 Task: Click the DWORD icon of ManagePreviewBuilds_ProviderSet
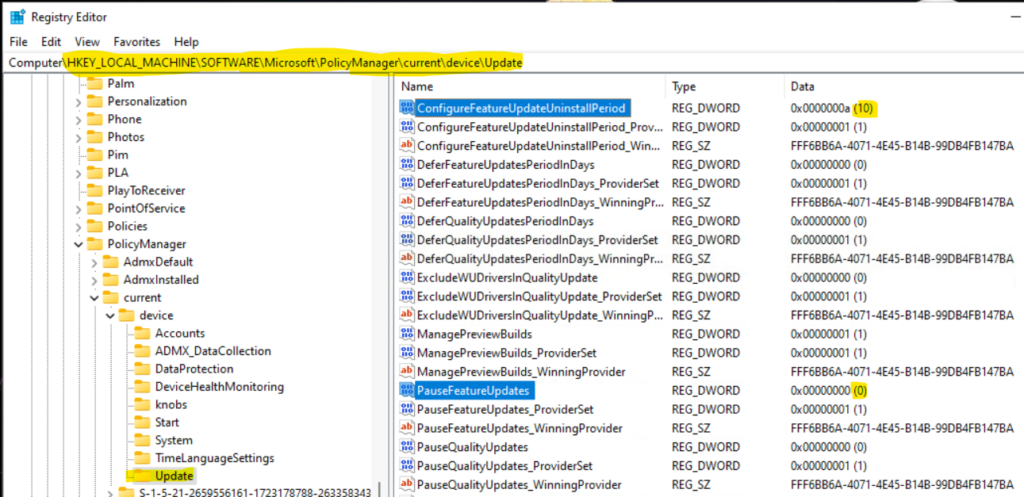(x=407, y=353)
